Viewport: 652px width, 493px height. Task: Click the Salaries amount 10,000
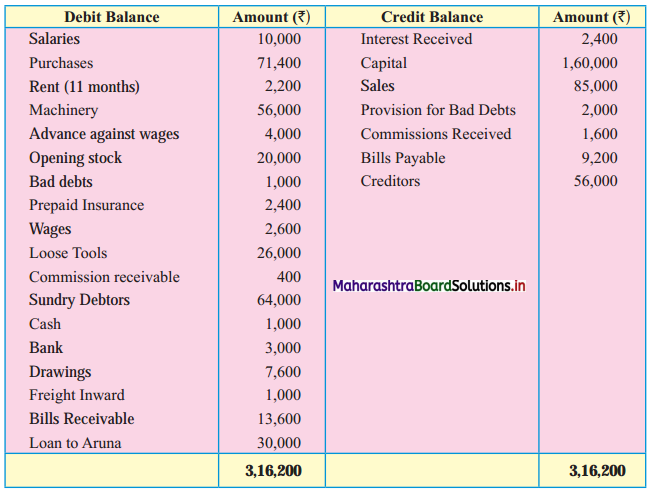click(279, 39)
